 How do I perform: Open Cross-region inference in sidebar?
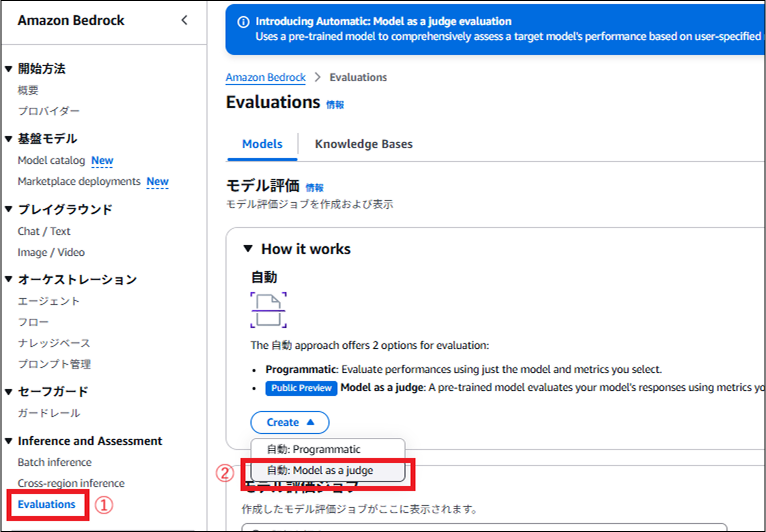point(71,483)
